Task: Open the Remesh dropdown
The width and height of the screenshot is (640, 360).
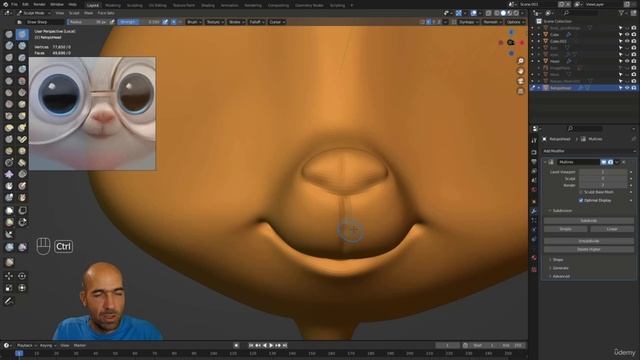Action: 492,22
